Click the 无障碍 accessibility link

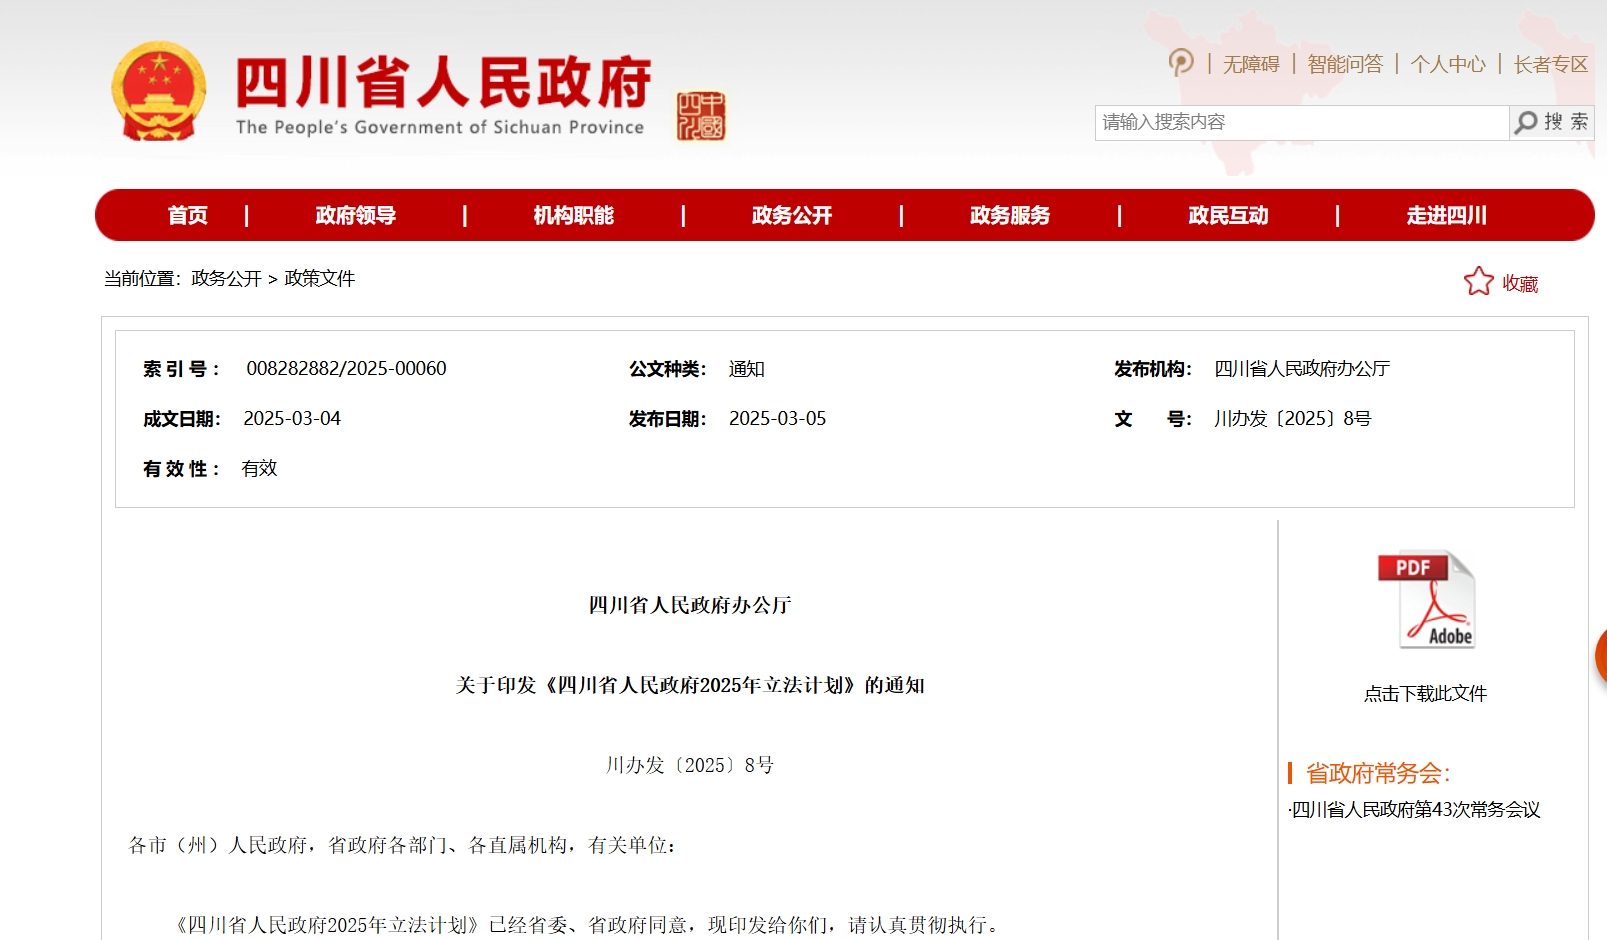(1251, 64)
